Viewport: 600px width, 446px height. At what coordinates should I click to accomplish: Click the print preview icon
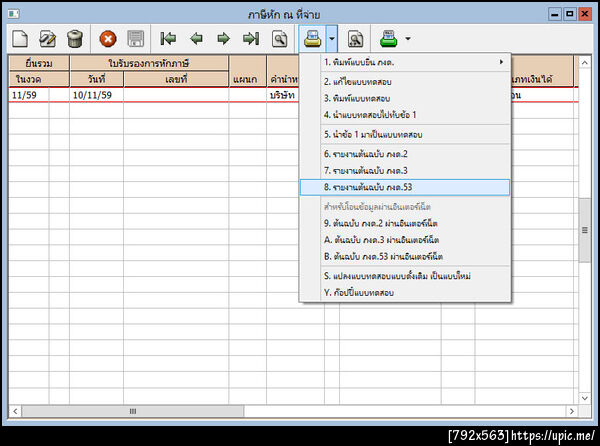(x=355, y=39)
